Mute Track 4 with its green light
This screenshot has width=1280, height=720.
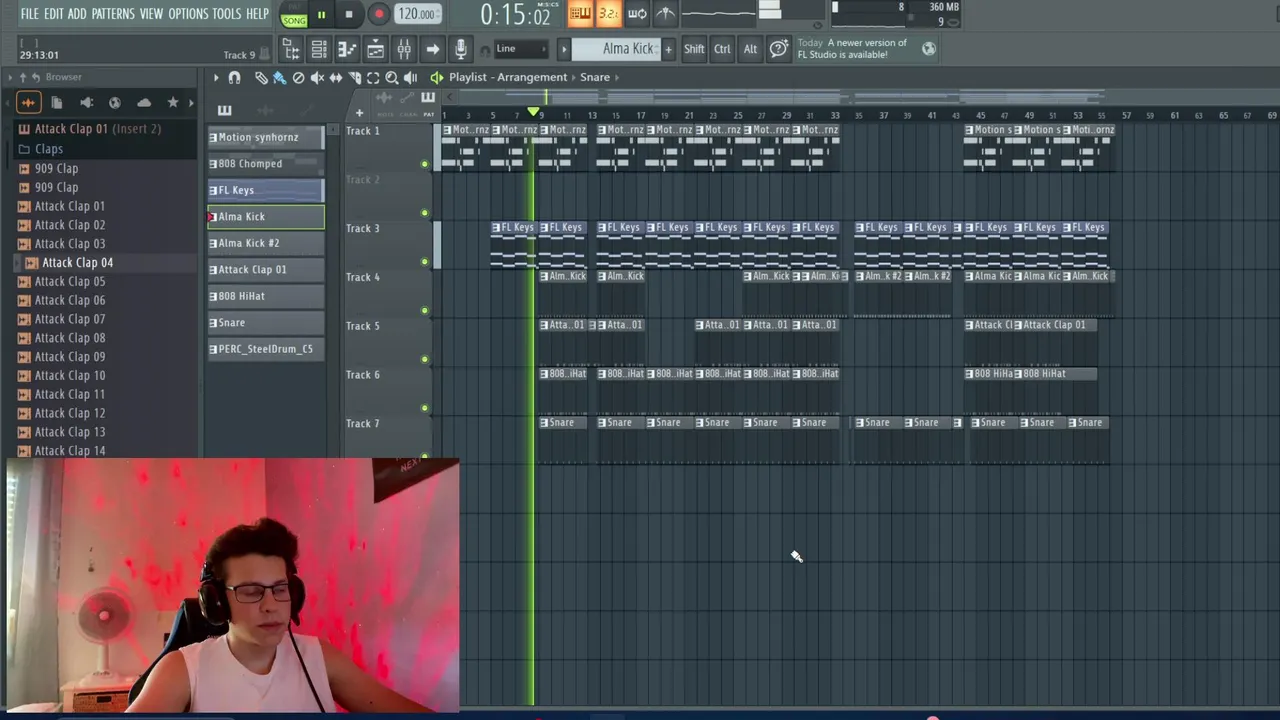pyautogui.click(x=424, y=311)
